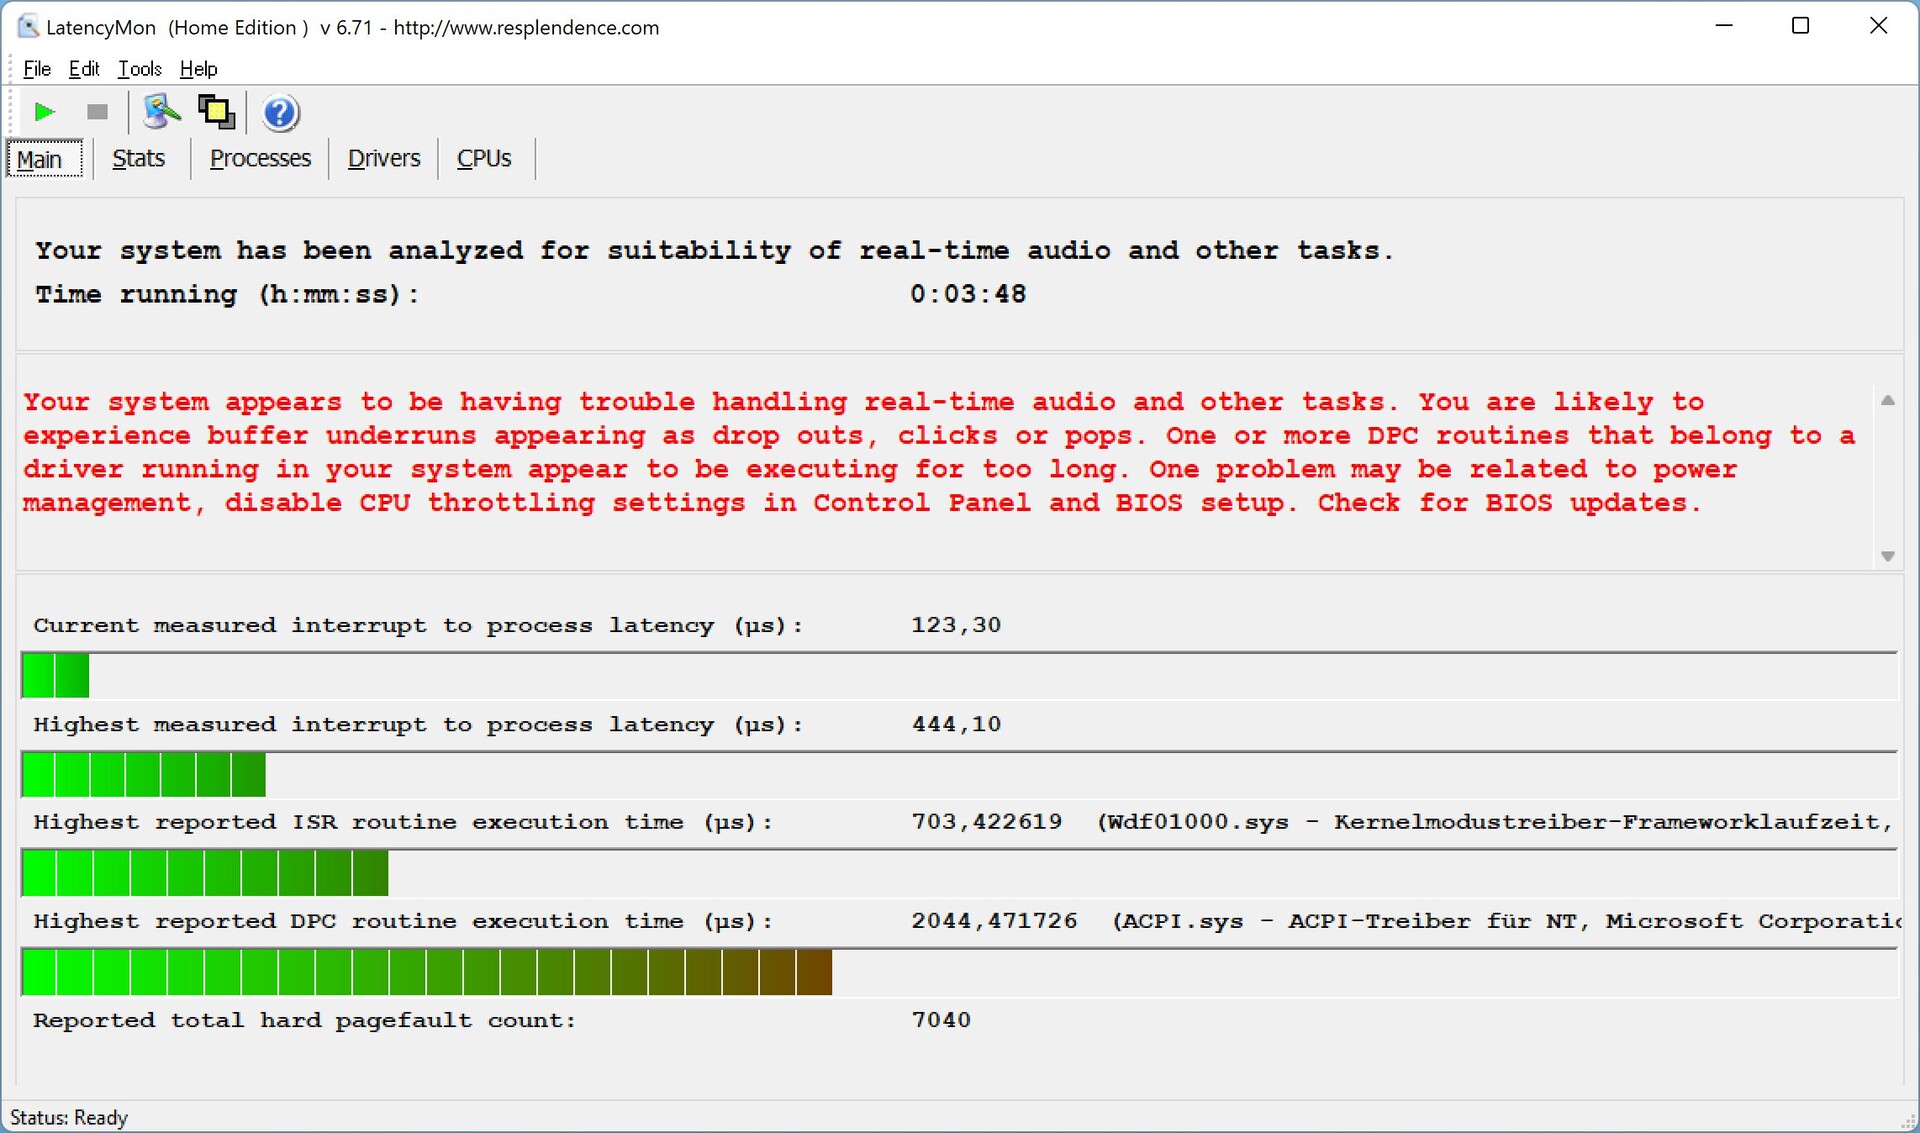
Task: Click the red warning message text area
Action: coord(940,453)
